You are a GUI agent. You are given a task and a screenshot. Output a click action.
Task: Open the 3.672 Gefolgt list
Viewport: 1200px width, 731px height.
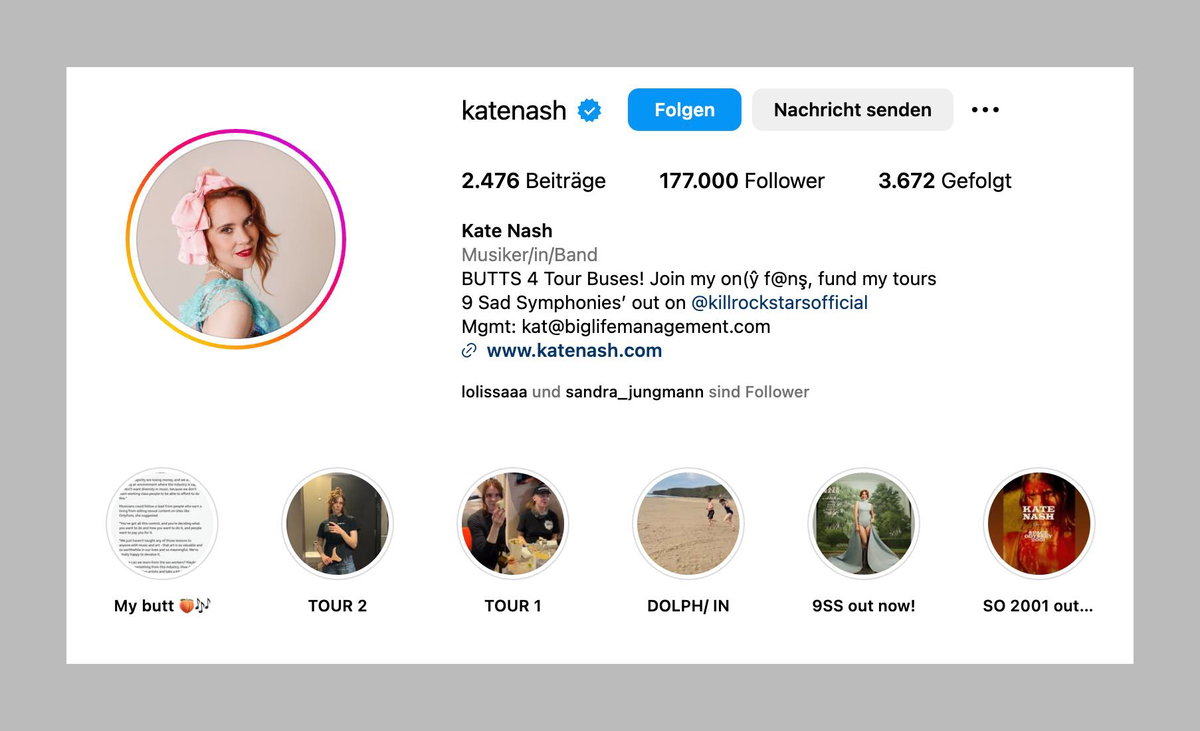944,181
